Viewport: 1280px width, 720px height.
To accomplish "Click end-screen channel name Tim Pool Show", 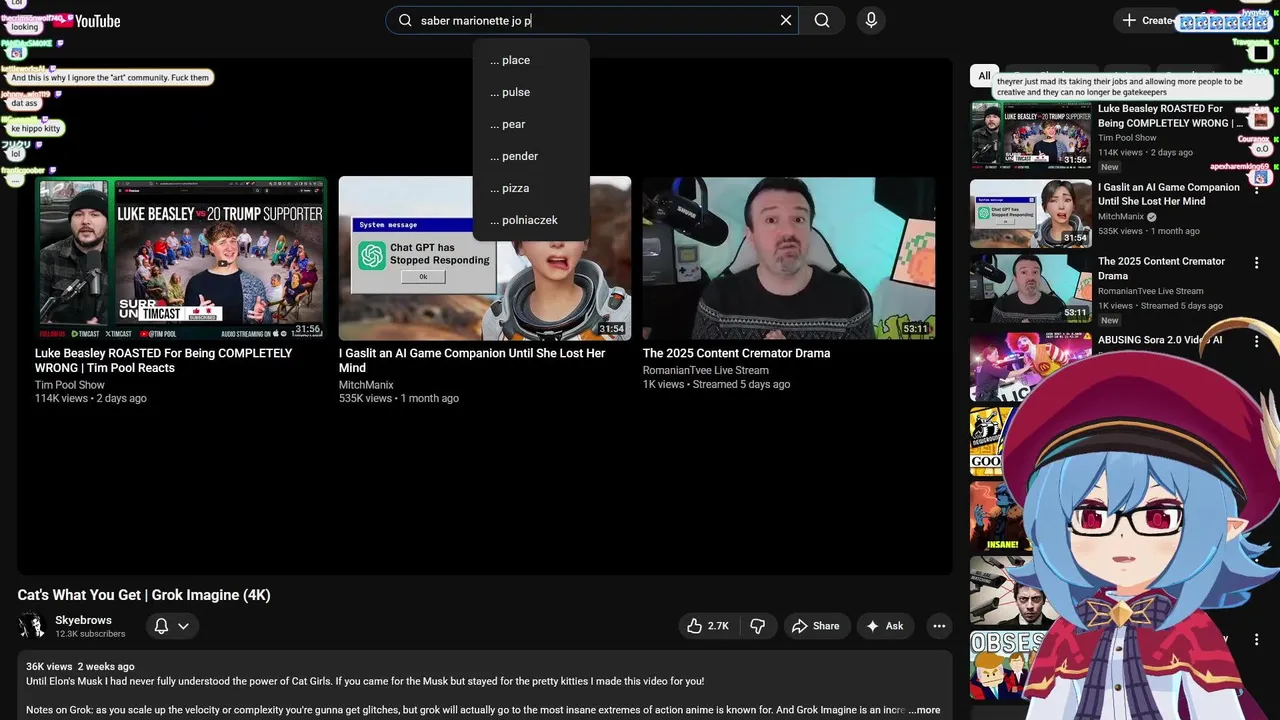I will 70,385.
